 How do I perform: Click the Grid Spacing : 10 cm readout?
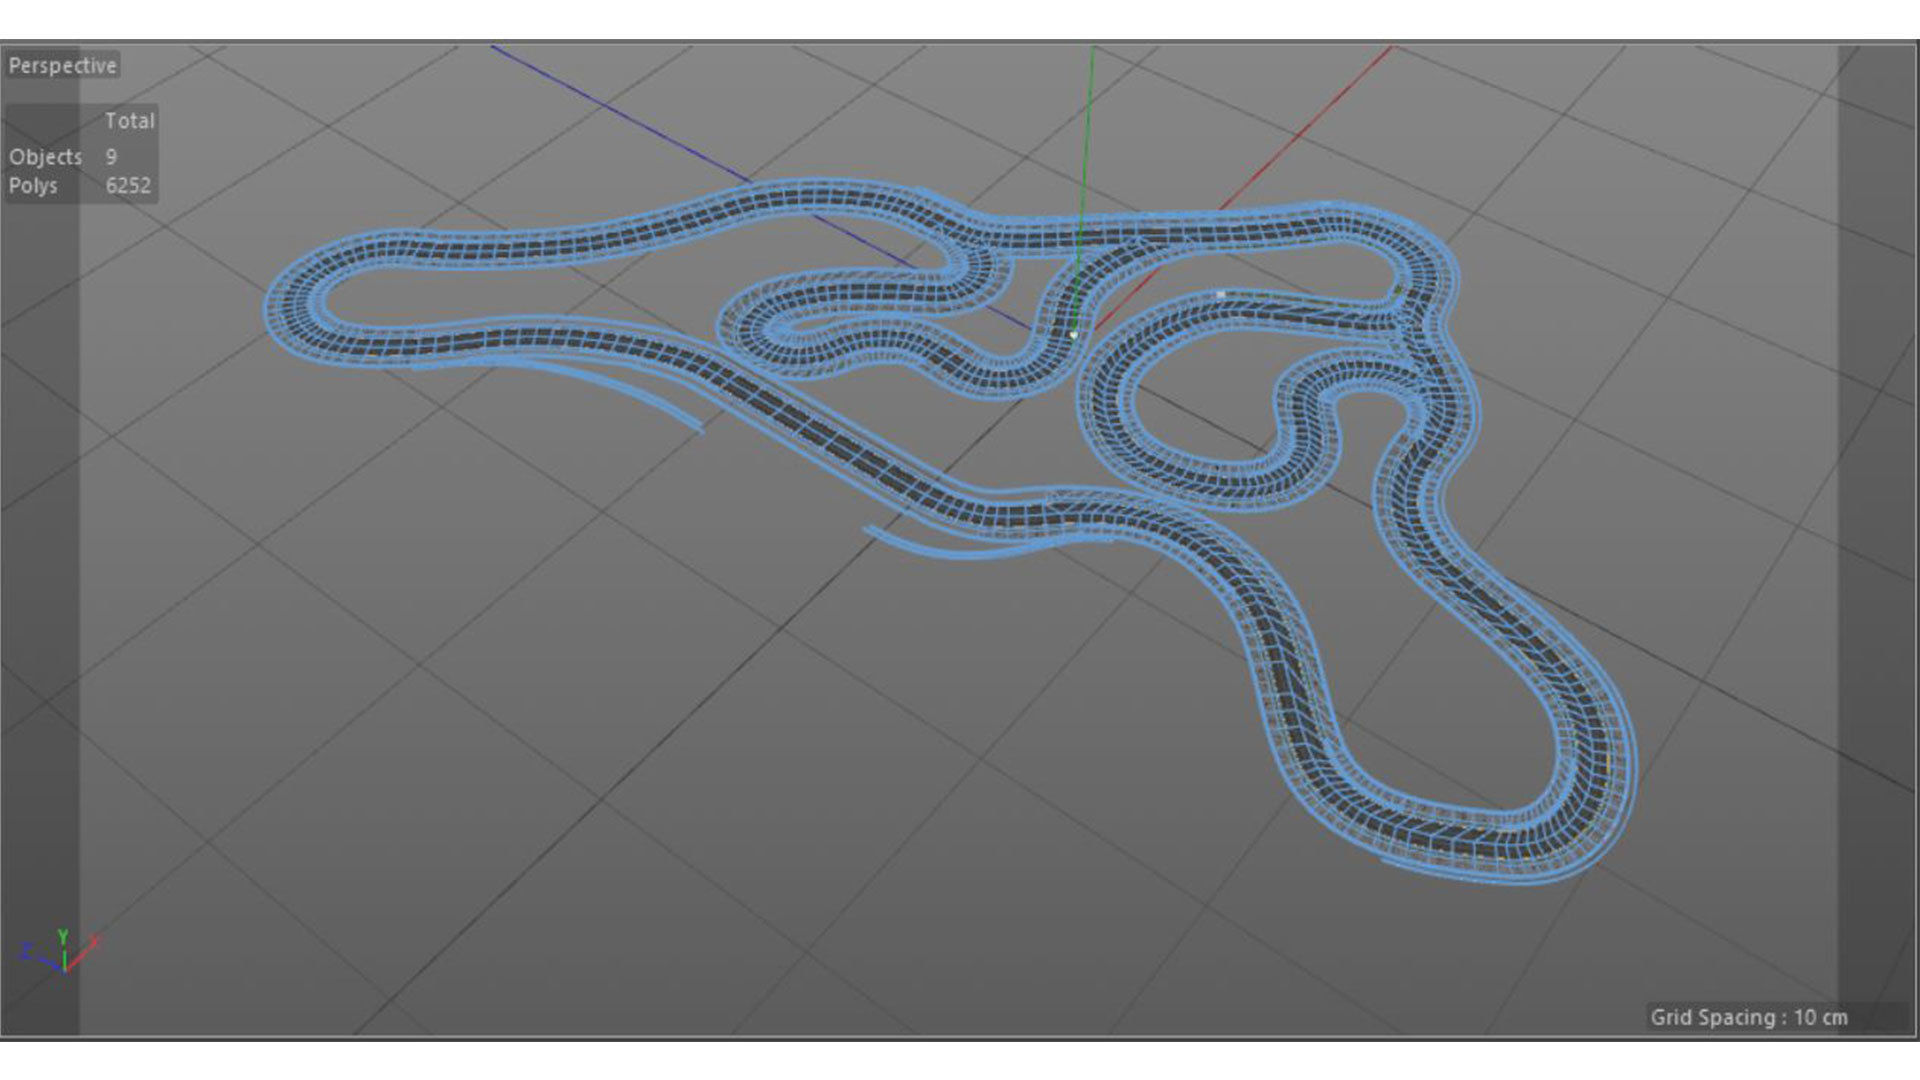(x=1749, y=1017)
